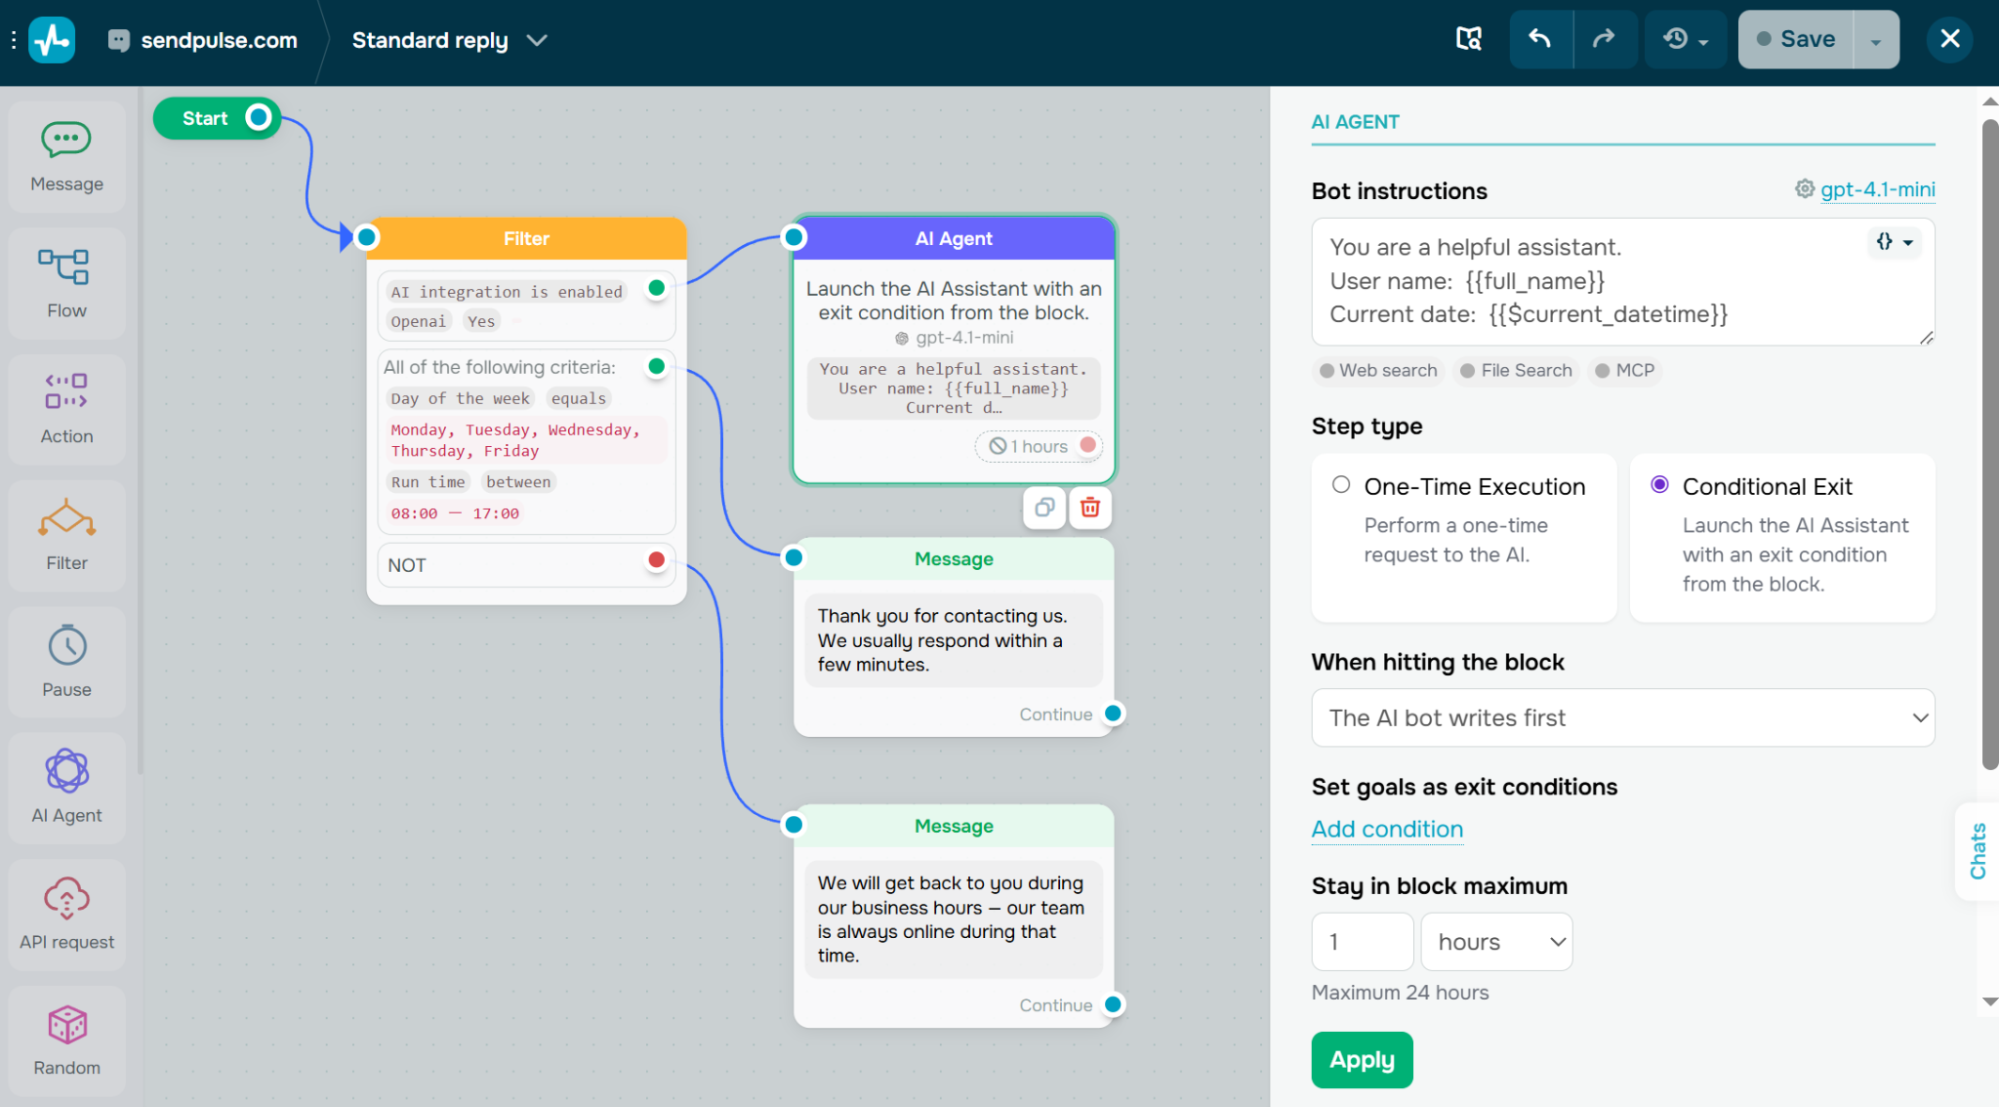Viewport: 1999px width, 1107px height.
Task: Open the left drag-handle menu dots
Action: coord(13,40)
